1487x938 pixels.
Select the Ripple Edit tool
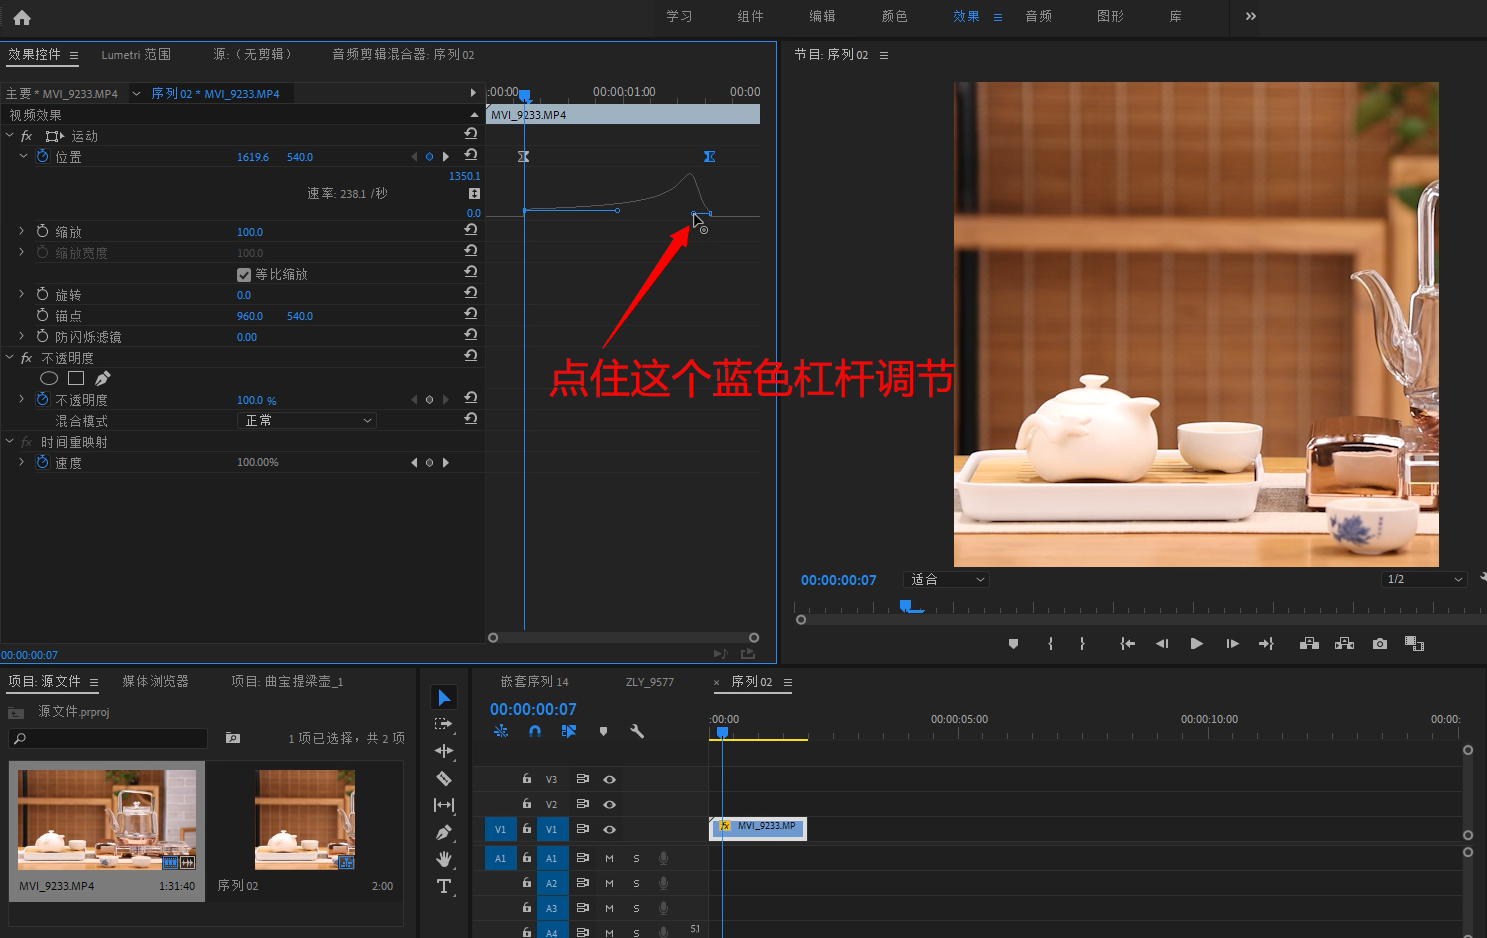(x=444, y=751)
